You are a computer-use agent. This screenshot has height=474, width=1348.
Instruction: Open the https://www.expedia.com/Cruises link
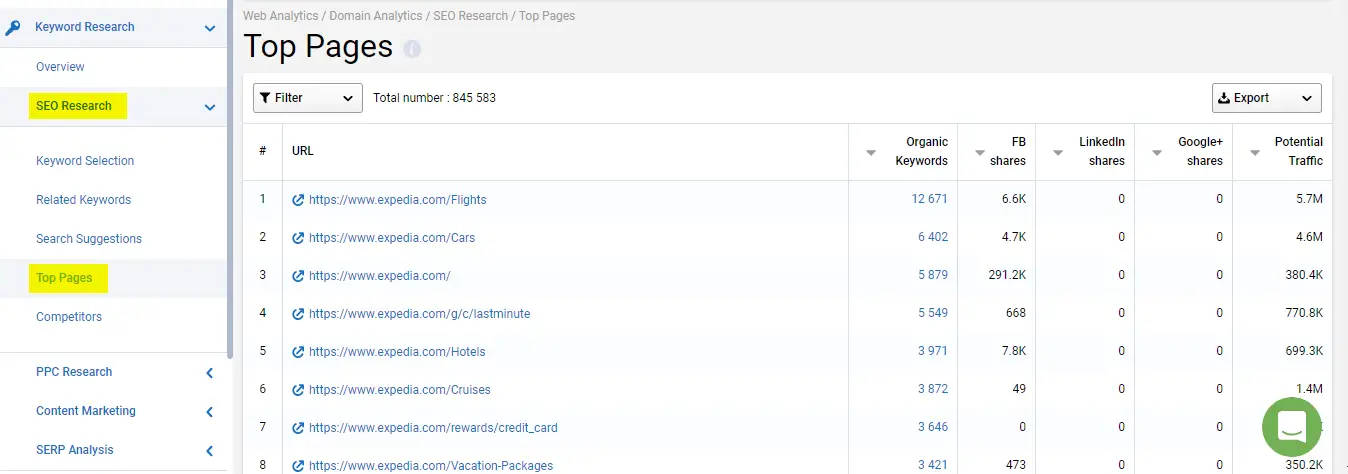(x=400, y=390)
